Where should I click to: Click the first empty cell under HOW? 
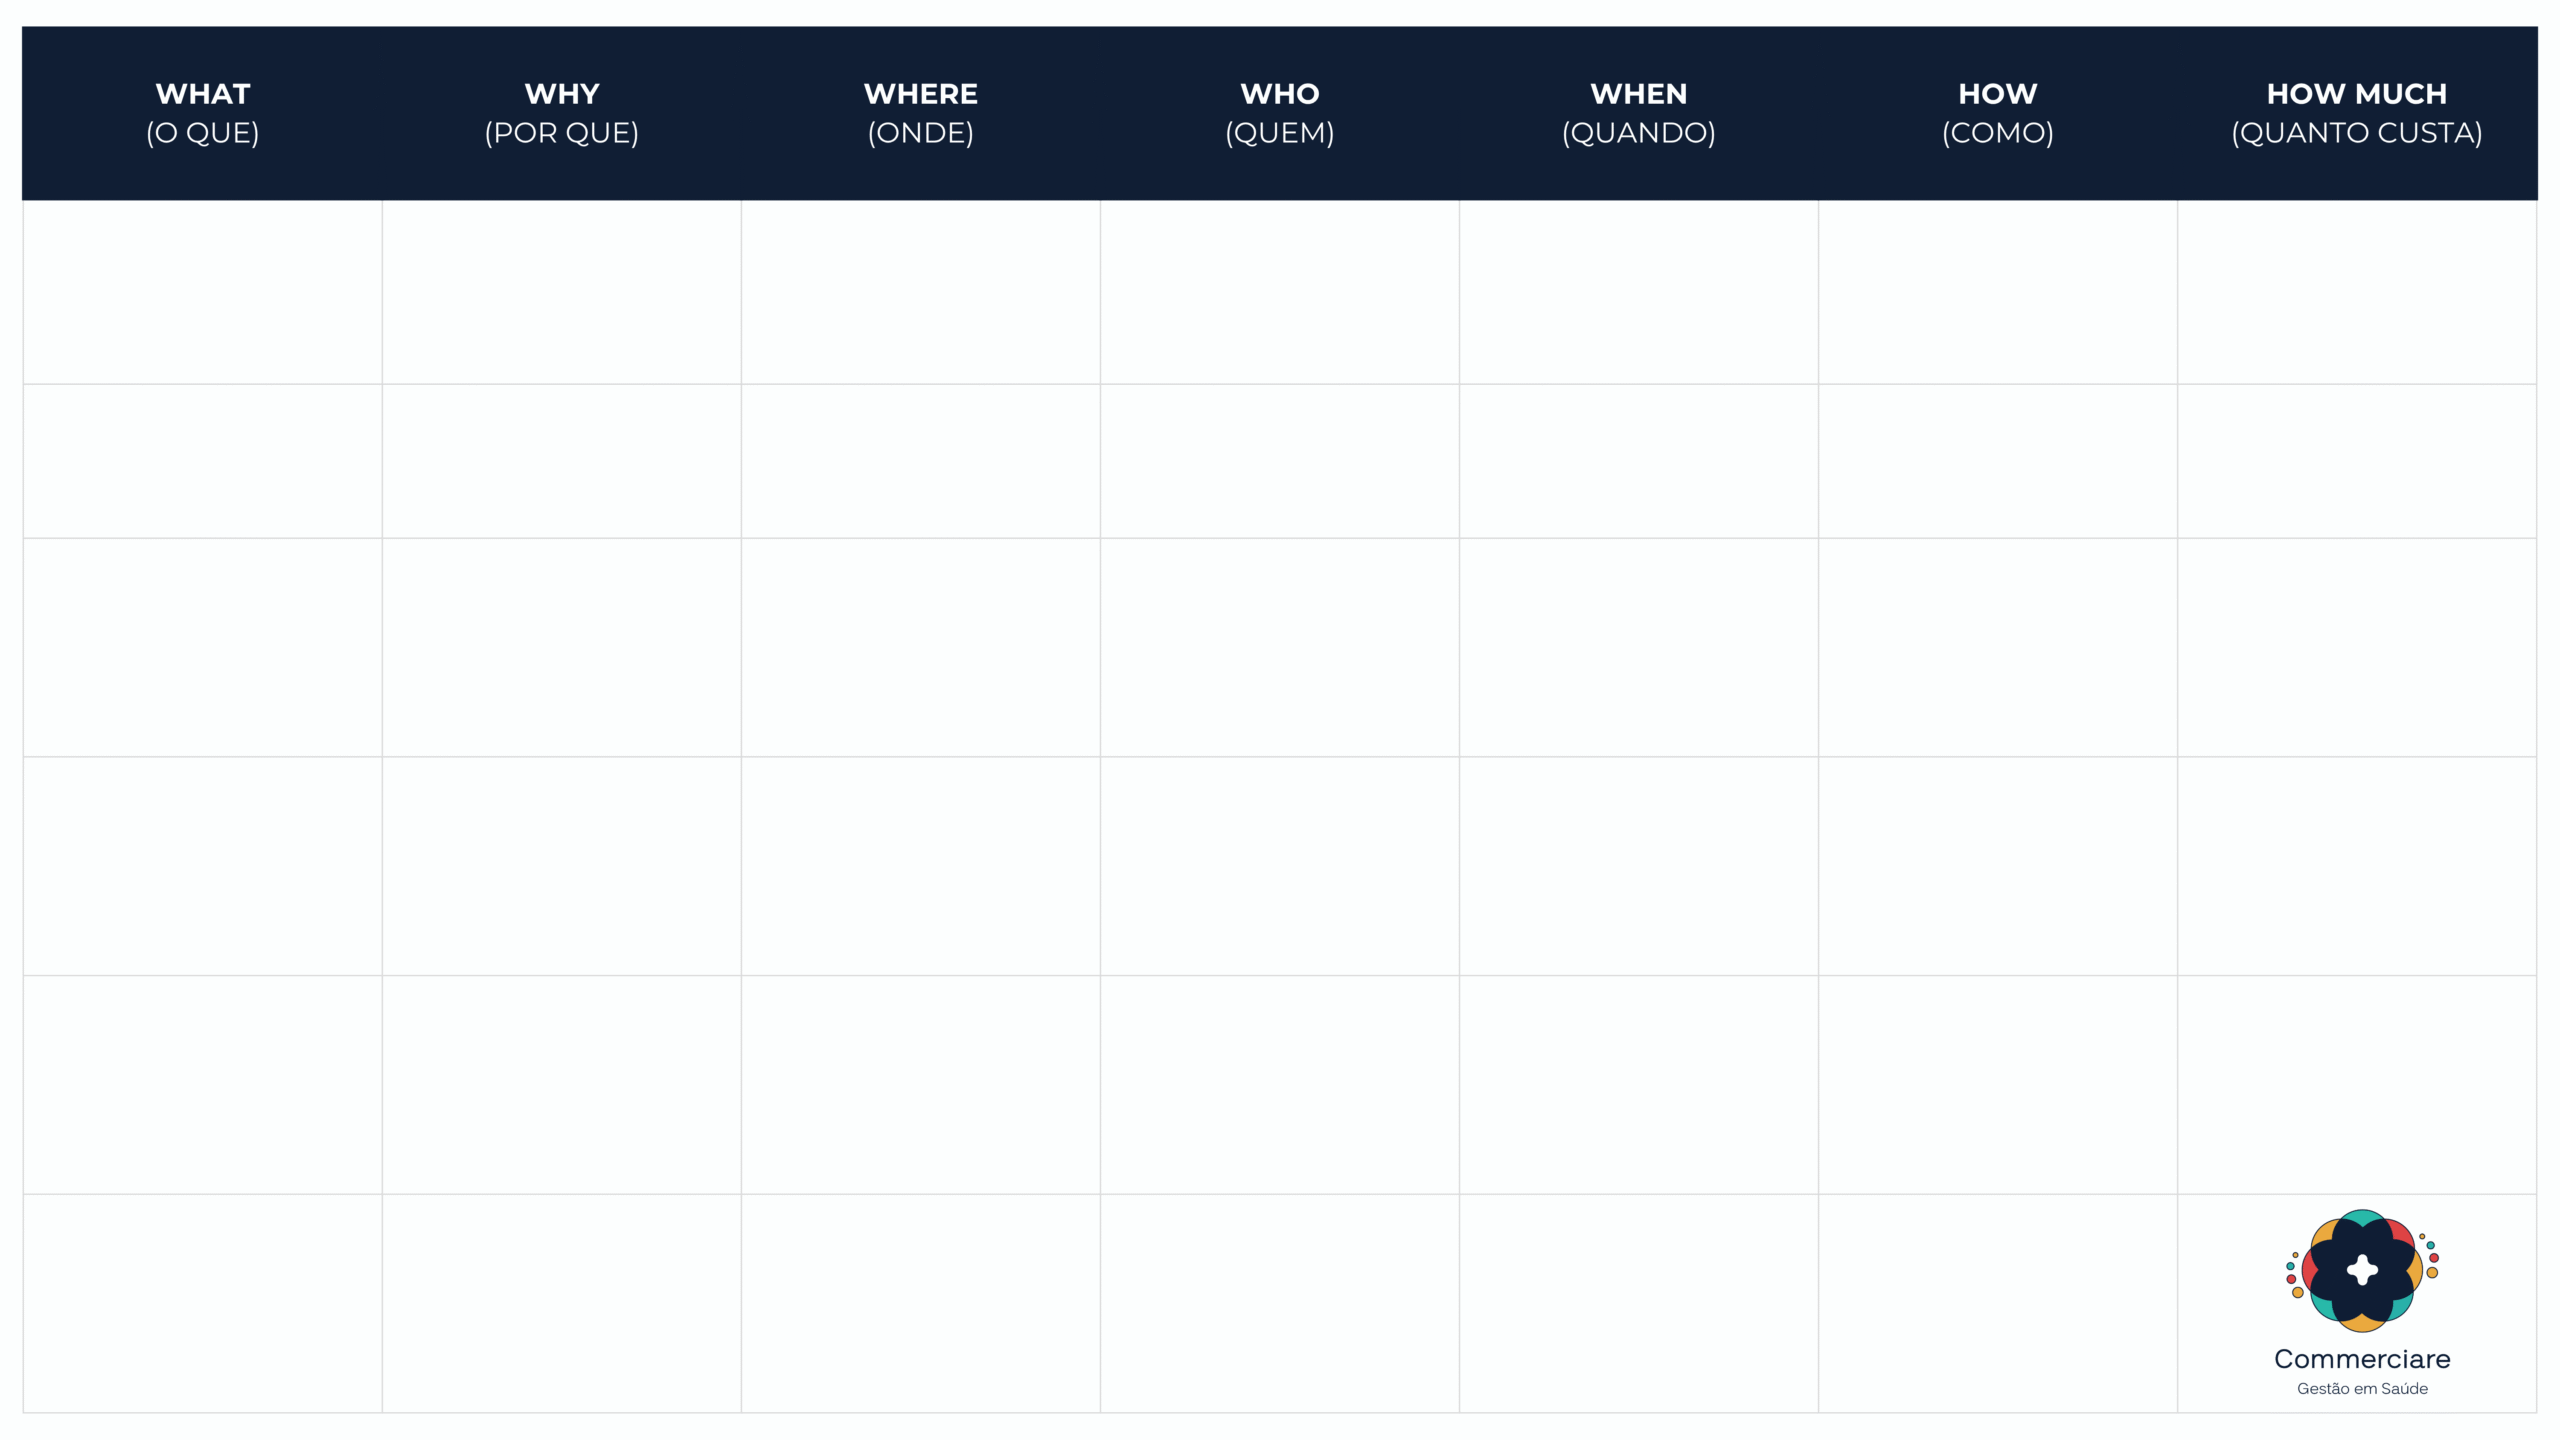(x=1998, y=292)
